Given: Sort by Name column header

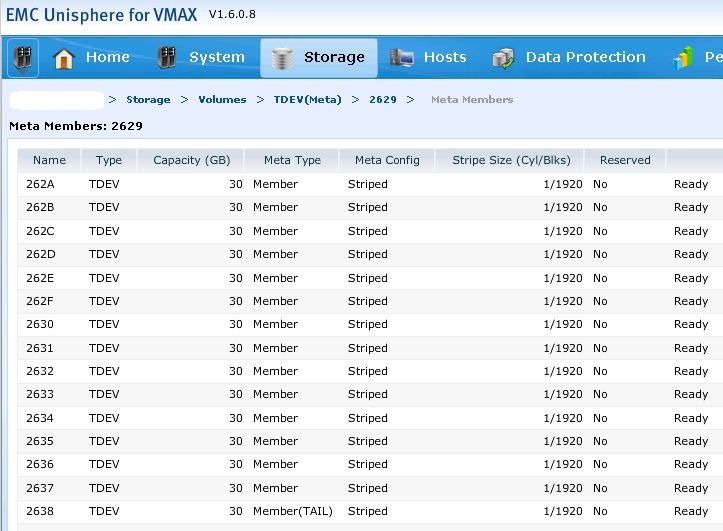Looking at the screenshot, I should tap(49, 160).
